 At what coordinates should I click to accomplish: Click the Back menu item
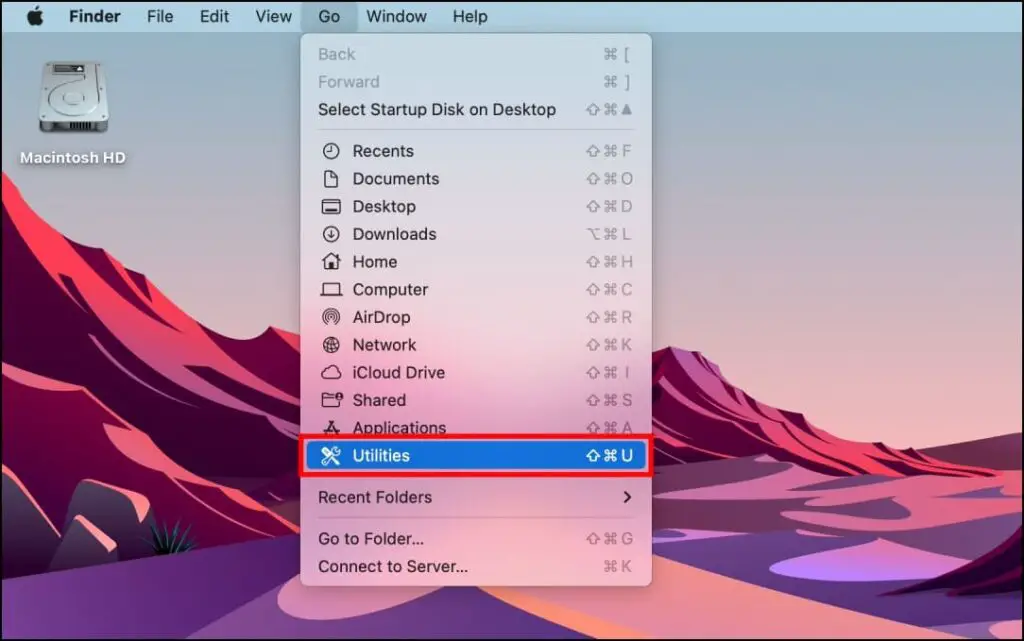tap(475, 54)
